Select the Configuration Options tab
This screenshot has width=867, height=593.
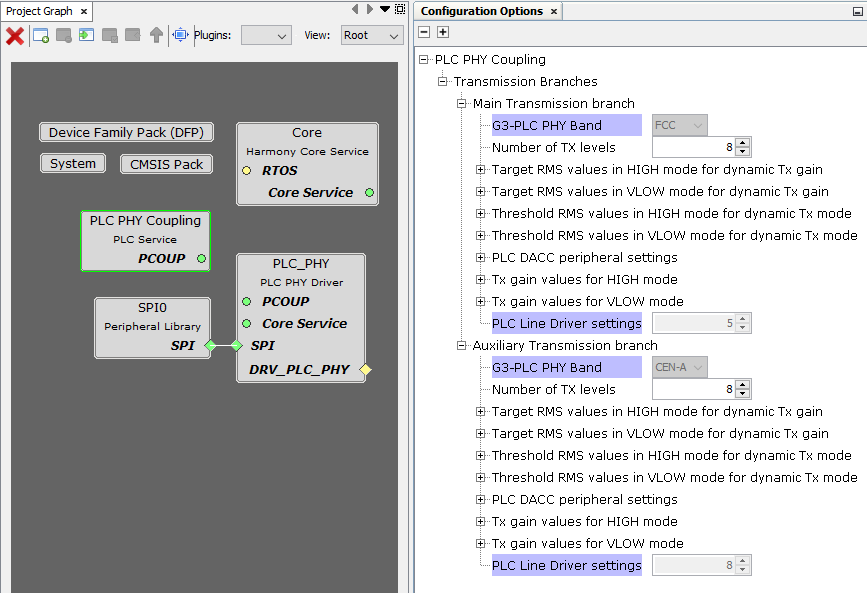tap(482, 11)
